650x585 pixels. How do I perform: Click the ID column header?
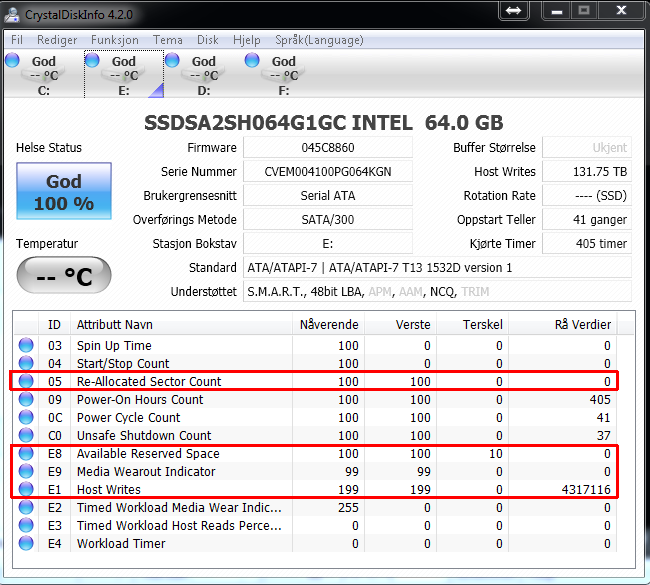[54, 325]
